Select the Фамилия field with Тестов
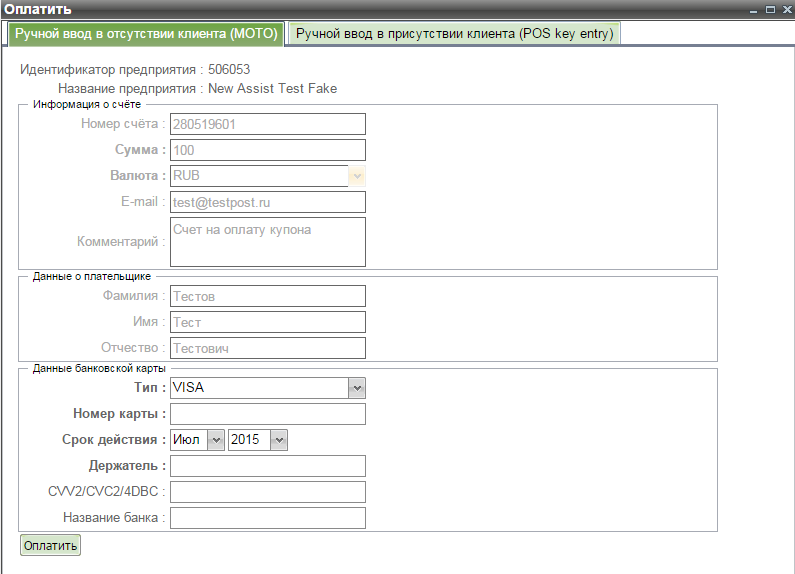Image resolution: width=795 pixels, height=574 pixels. (x=268, y=296)
